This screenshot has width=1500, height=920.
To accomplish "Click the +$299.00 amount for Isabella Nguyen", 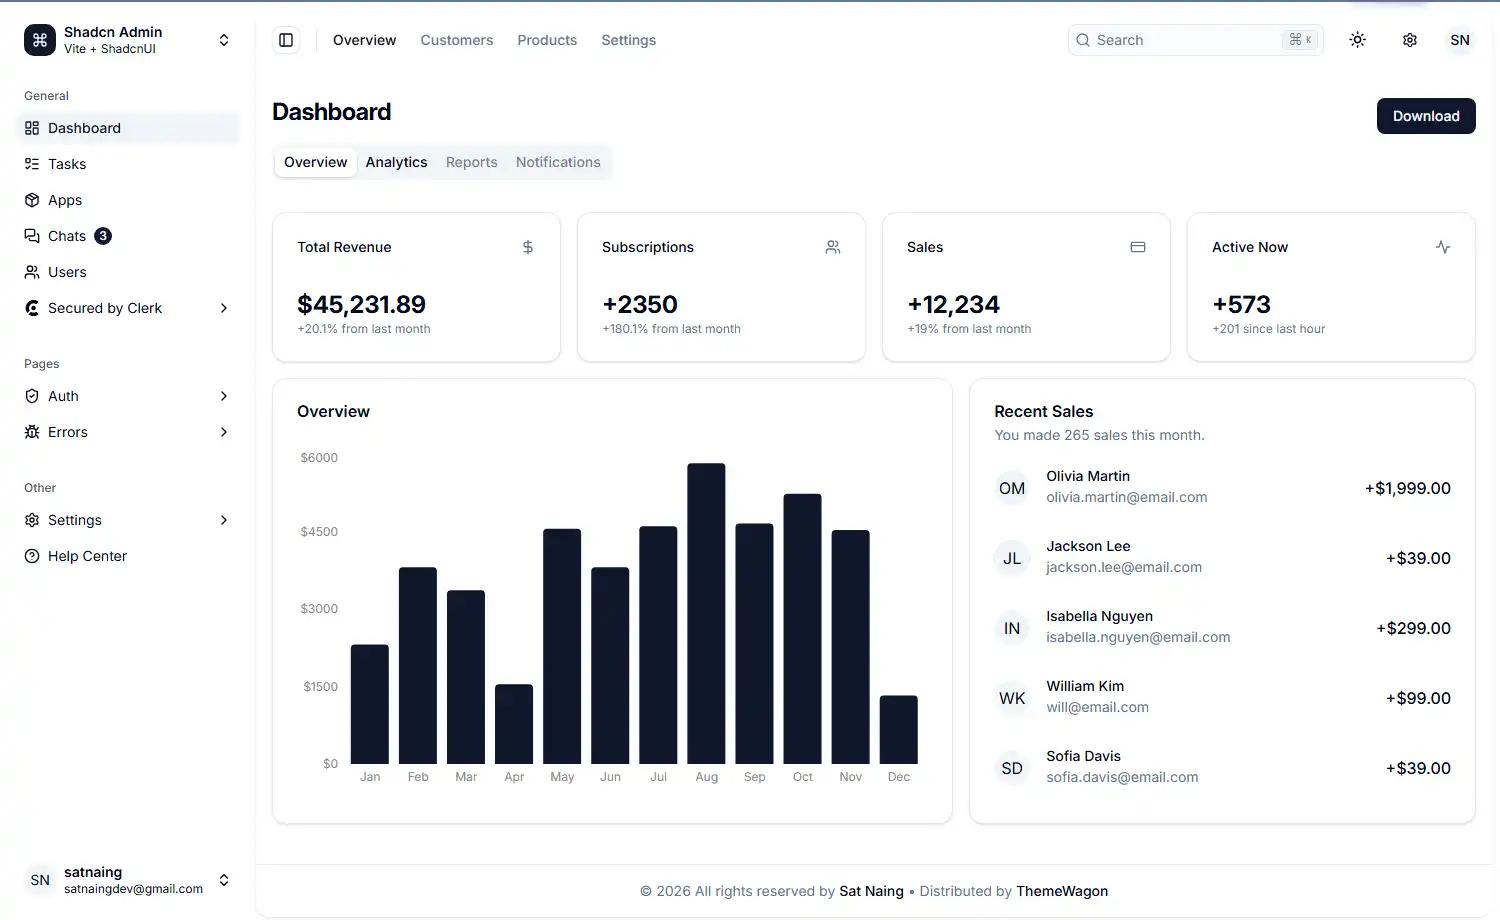I will tap(1413, 628).
